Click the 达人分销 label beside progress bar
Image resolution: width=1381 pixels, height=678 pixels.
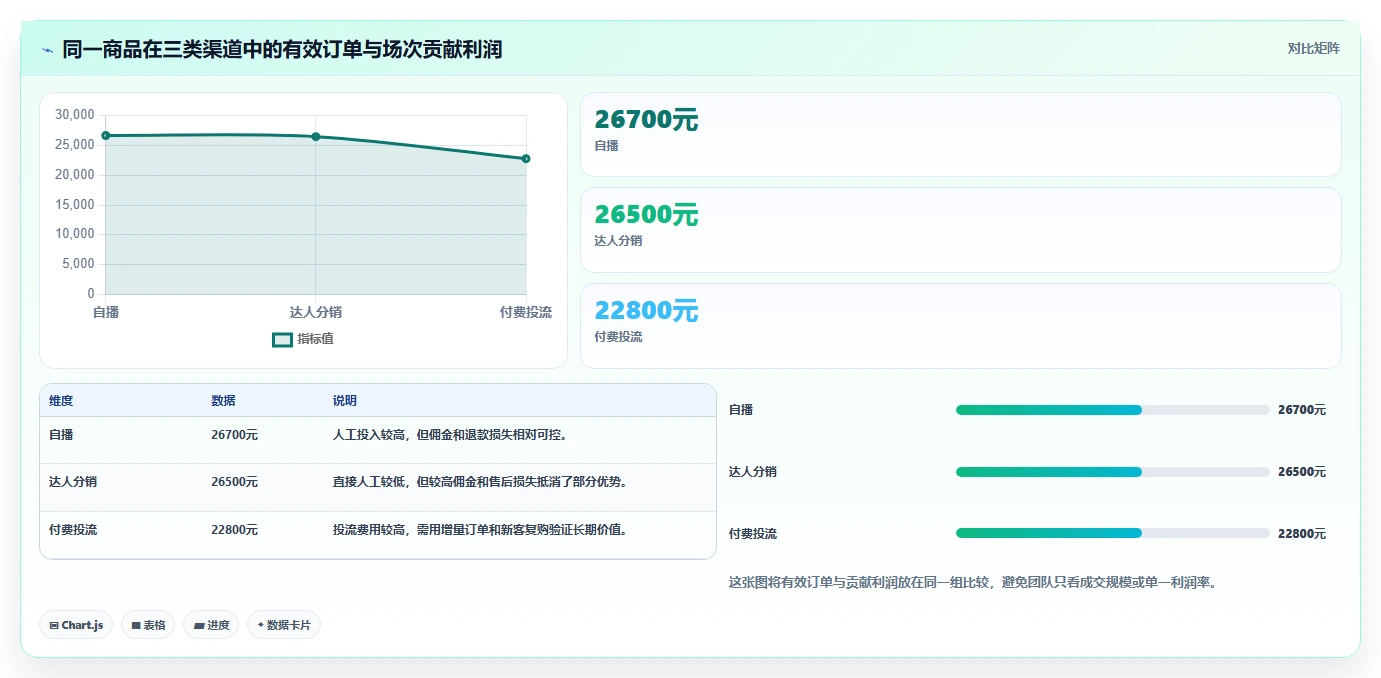click(753, 472)
